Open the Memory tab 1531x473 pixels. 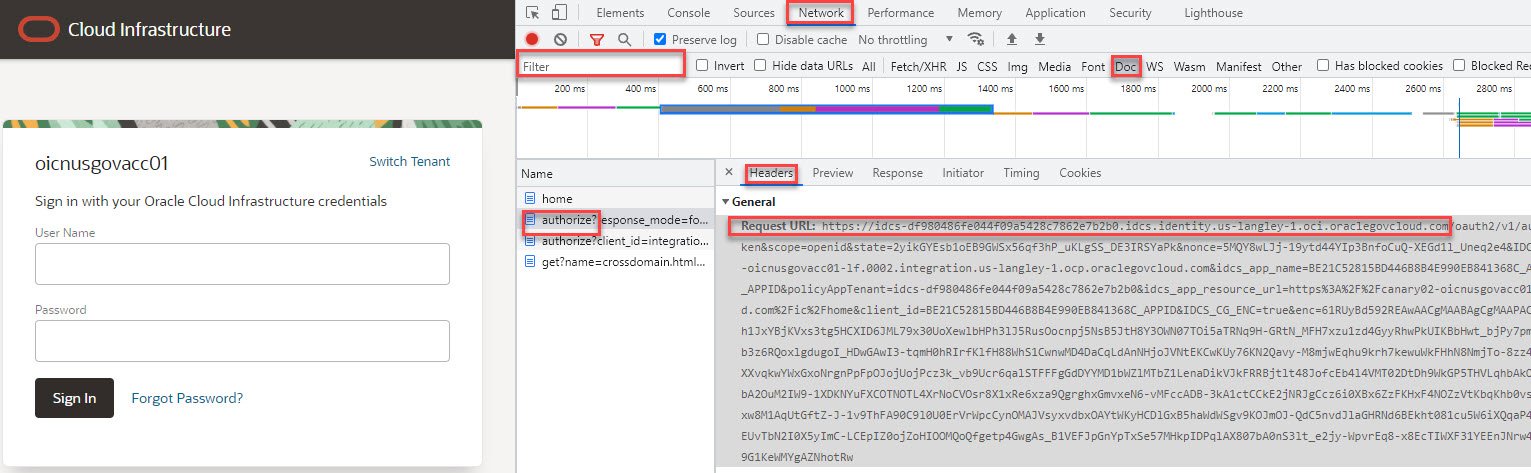click(980, 13)
